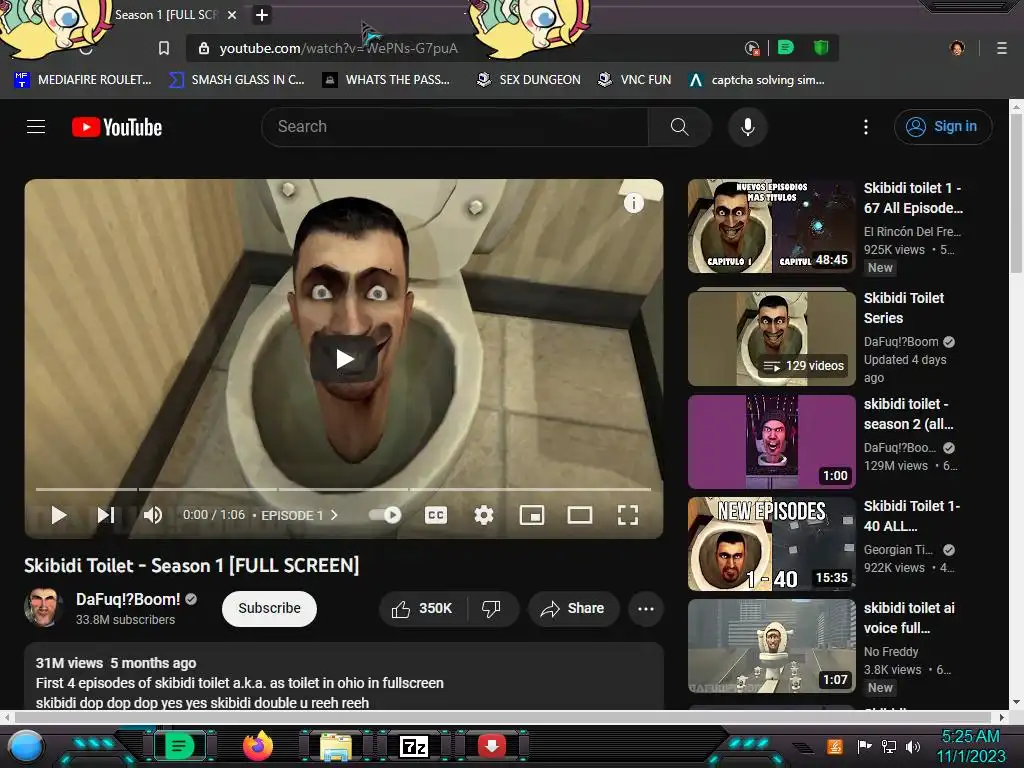Image resolution: width=1024 pixels, height=768 pixels.
Task: Play the video with the center play button
Action: point(344,359)
